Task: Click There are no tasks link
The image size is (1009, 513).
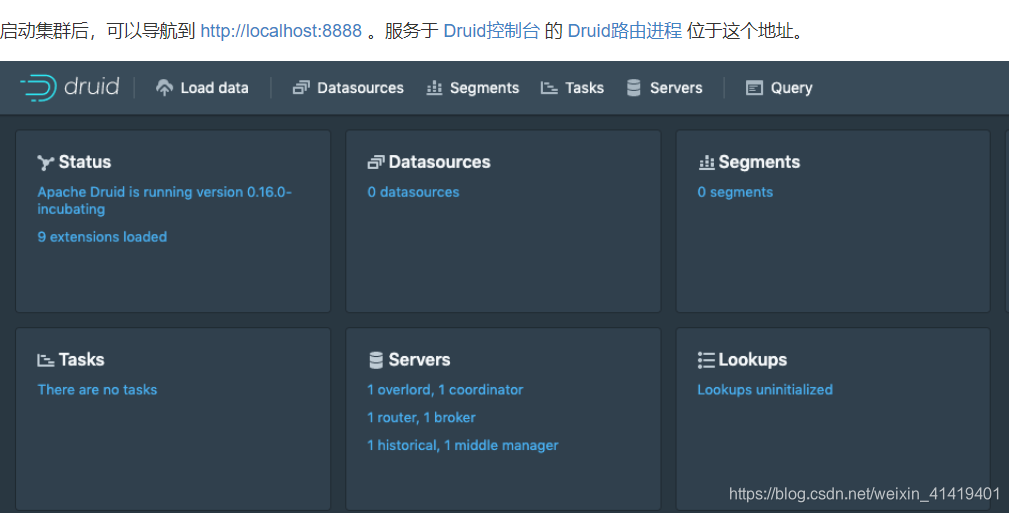Action: click(x=97, y=389)
